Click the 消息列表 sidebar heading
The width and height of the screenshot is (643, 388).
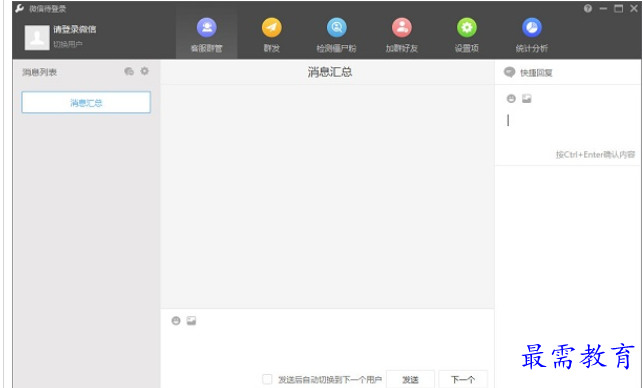tap(39, 72)
